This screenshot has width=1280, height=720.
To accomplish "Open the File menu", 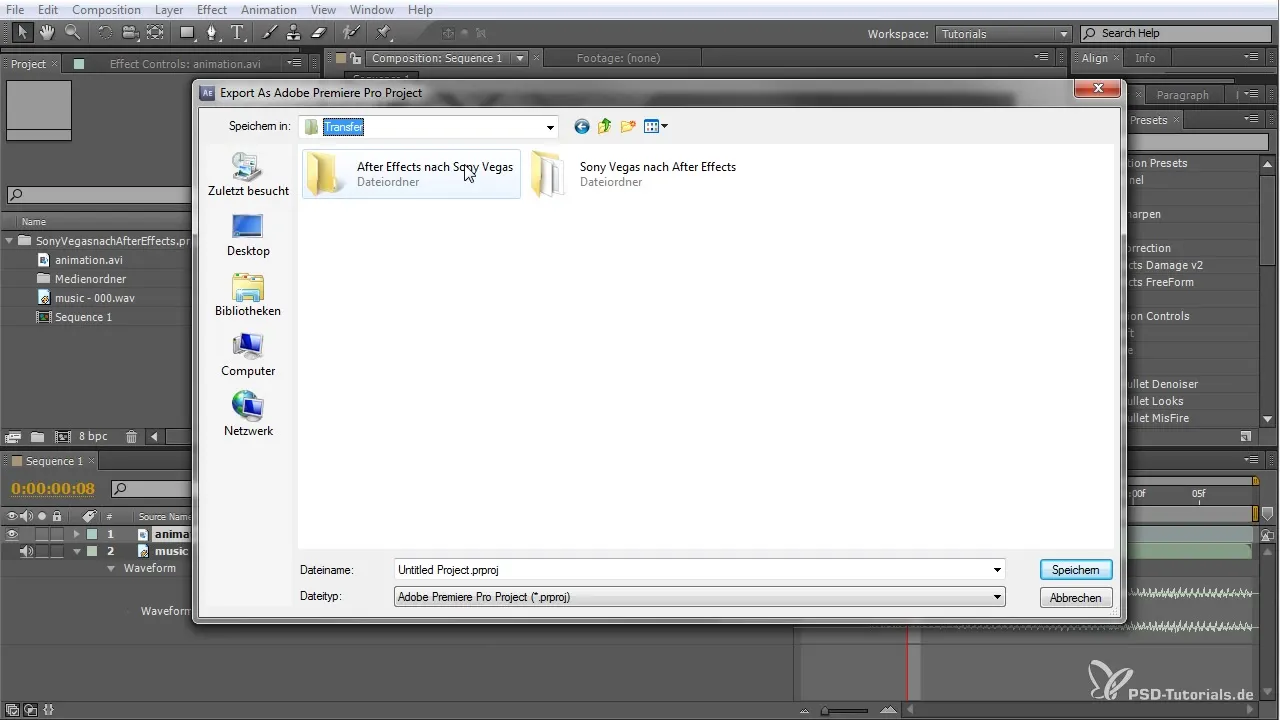I will click(x=15, y=10).
